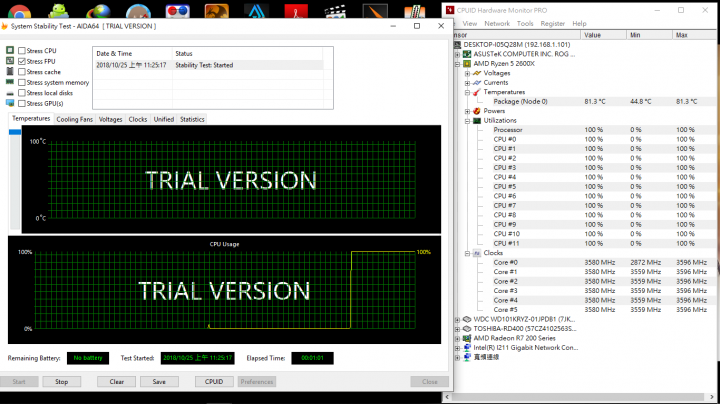Screen dimensions: 720x404
Task: Enable the Stress CPU checkbox
Action: click(x=22, y=50)
